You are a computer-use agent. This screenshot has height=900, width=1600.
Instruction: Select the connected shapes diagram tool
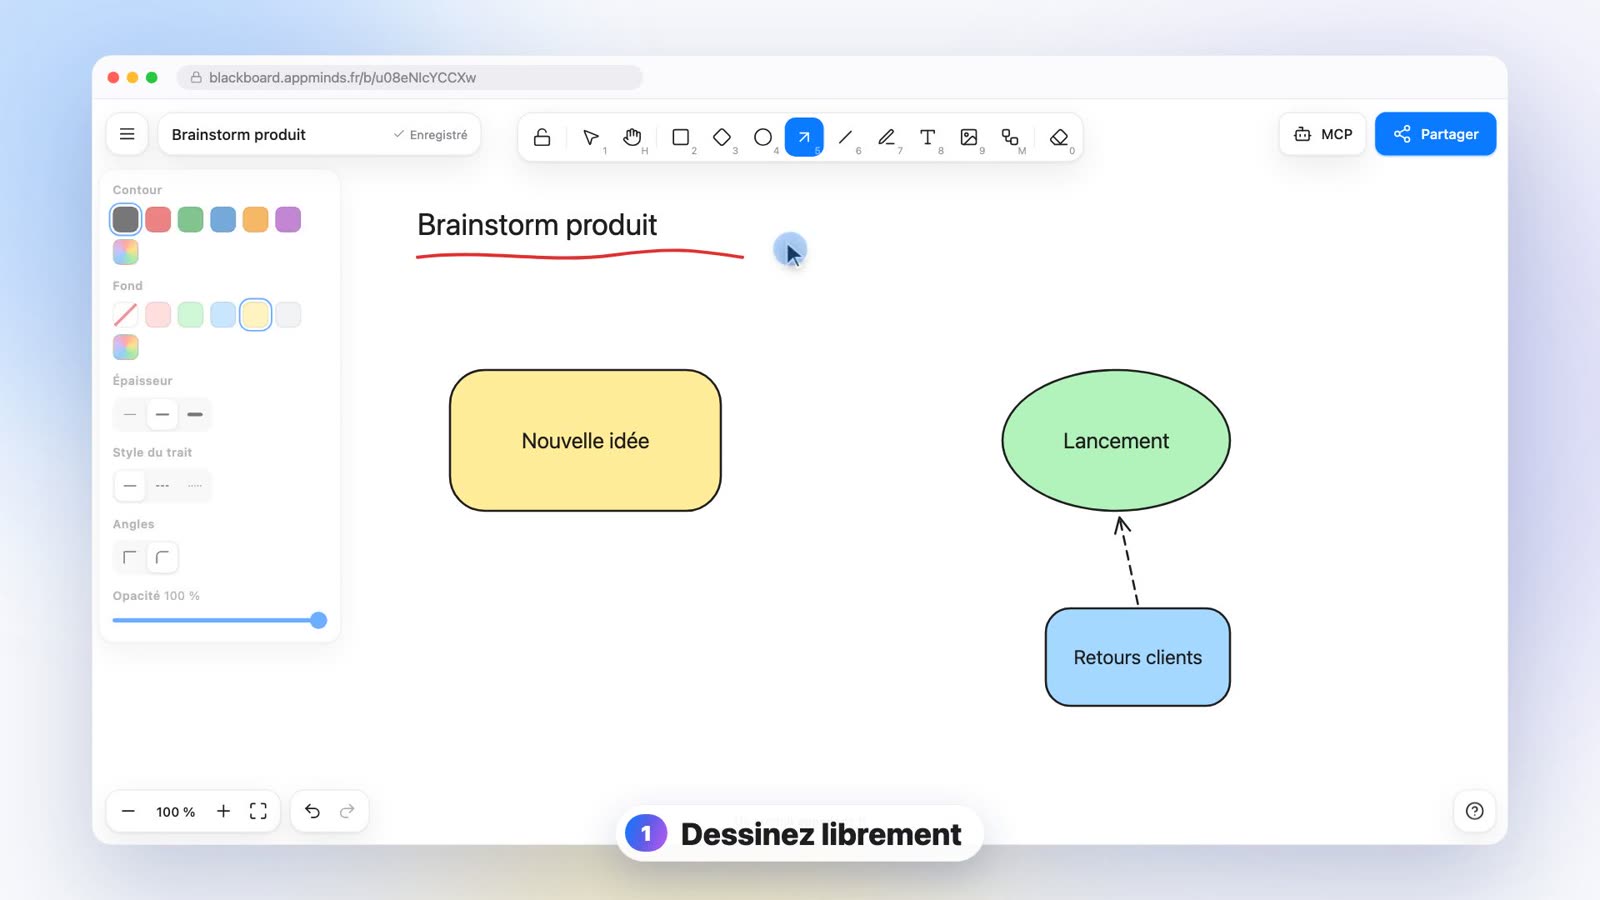click(1010, 137)
